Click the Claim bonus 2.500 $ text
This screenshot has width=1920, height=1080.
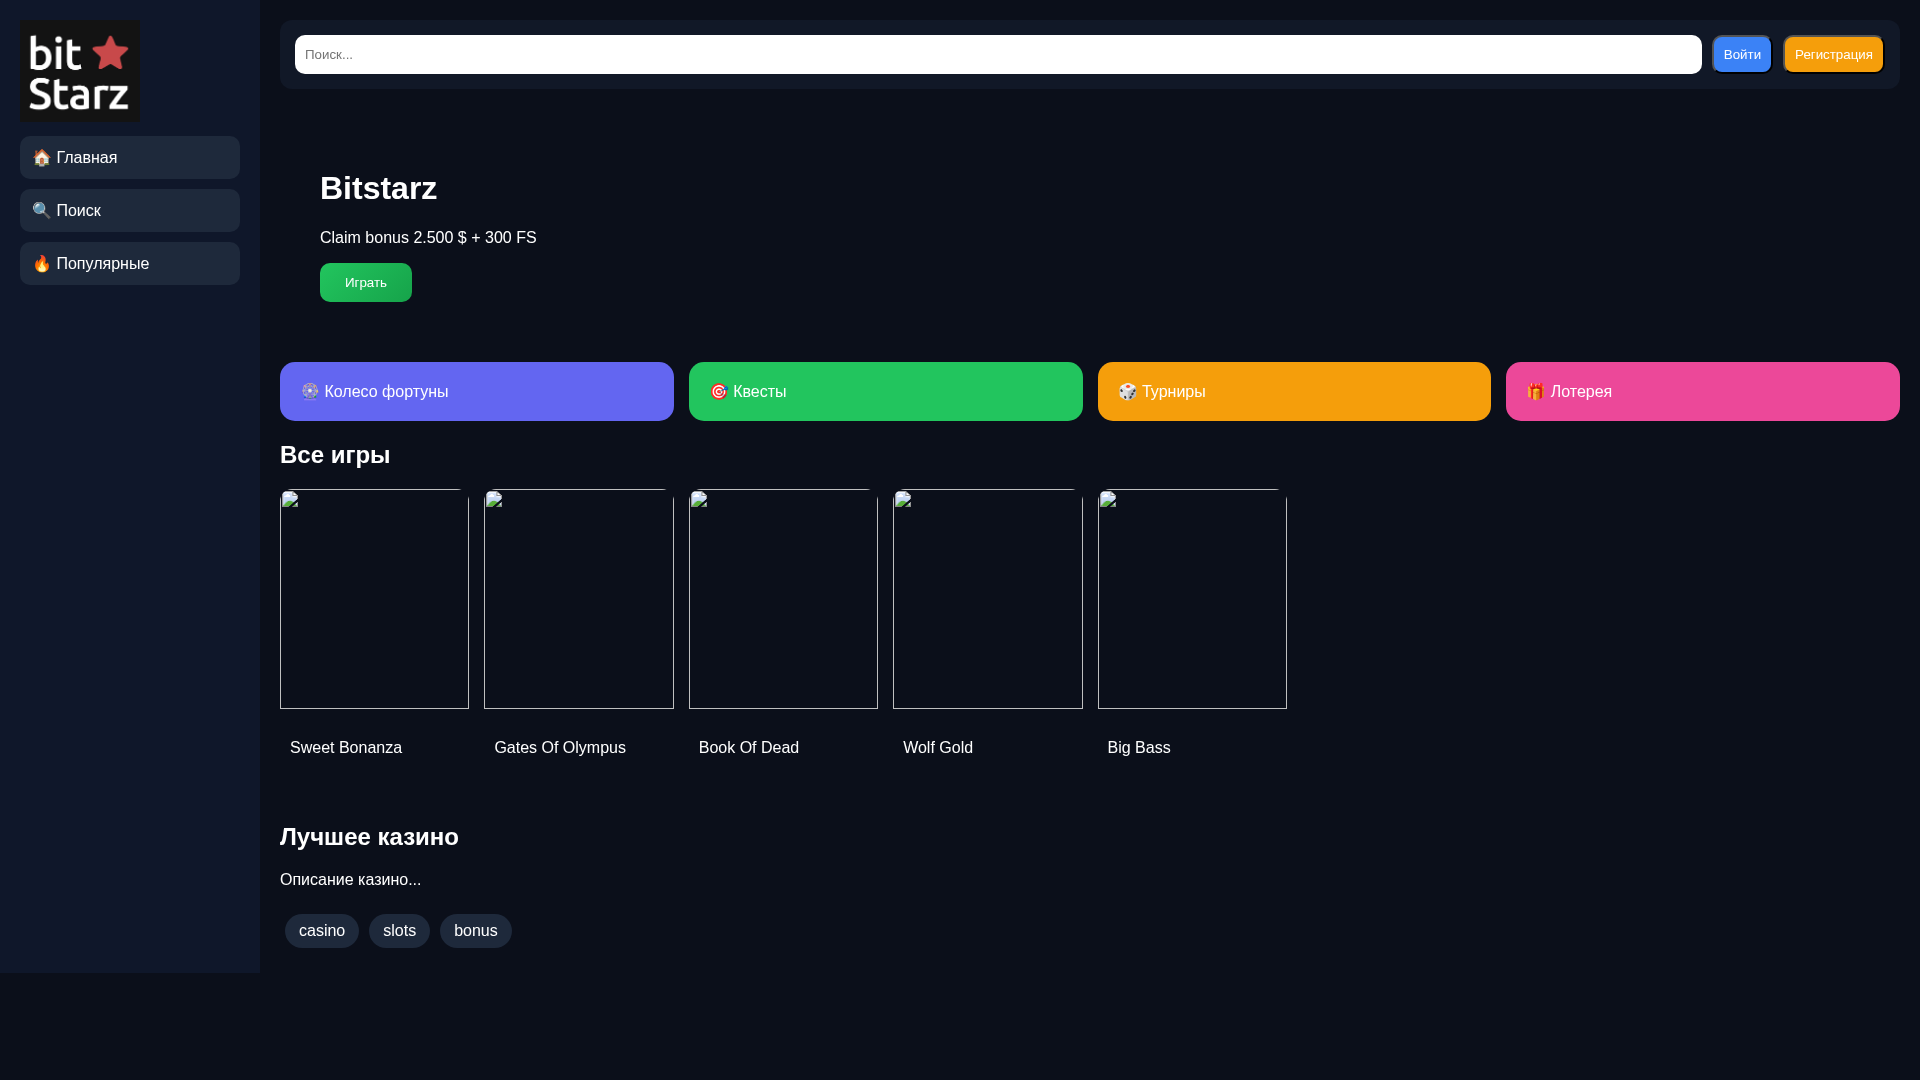point(428,238)
